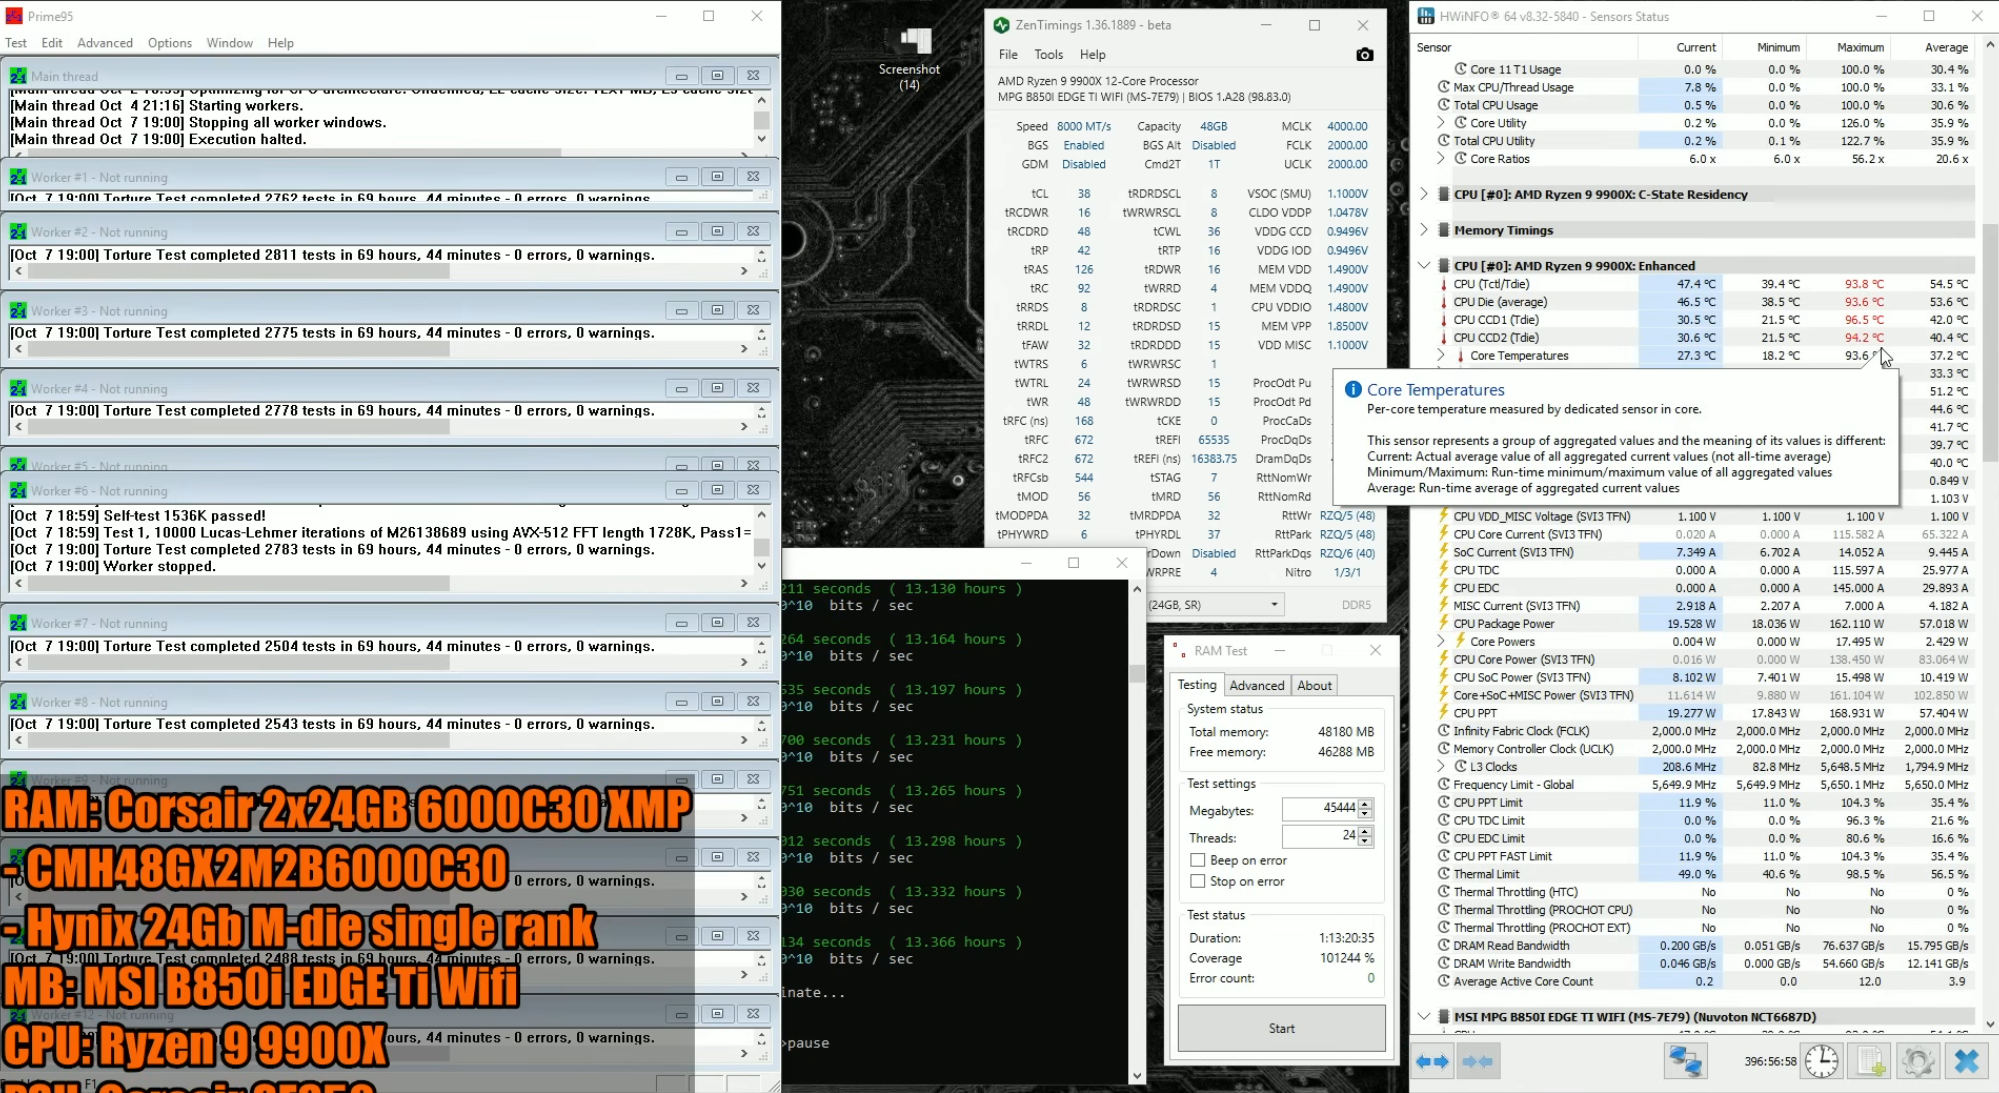Collapse the CPU Enhanced sensor group
The height and width of the screenshot is (1093, 1999).
1424,266
